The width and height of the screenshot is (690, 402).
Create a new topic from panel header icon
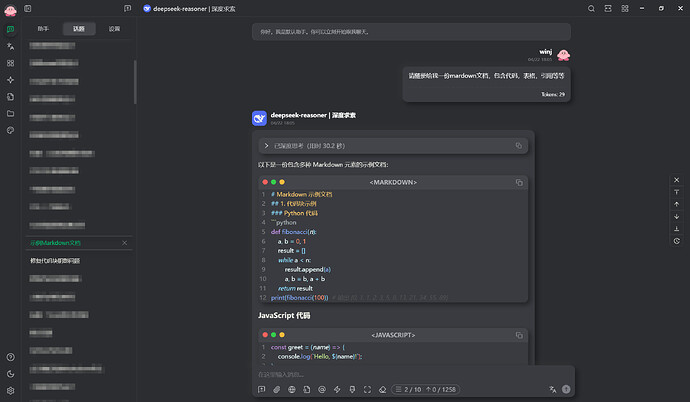pyautogui.click(x=128, y=8)
